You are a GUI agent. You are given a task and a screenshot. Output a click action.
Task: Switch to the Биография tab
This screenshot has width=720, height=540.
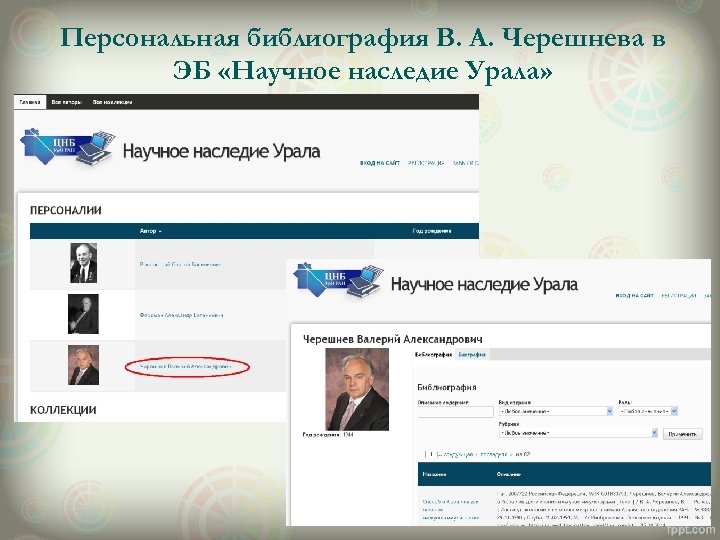tap(472, 354)
